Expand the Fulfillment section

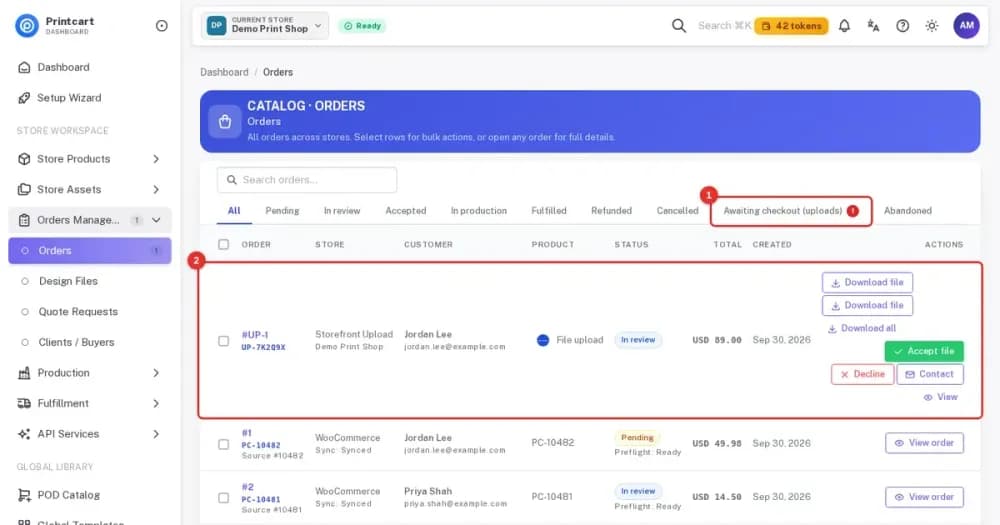point(89,403)
